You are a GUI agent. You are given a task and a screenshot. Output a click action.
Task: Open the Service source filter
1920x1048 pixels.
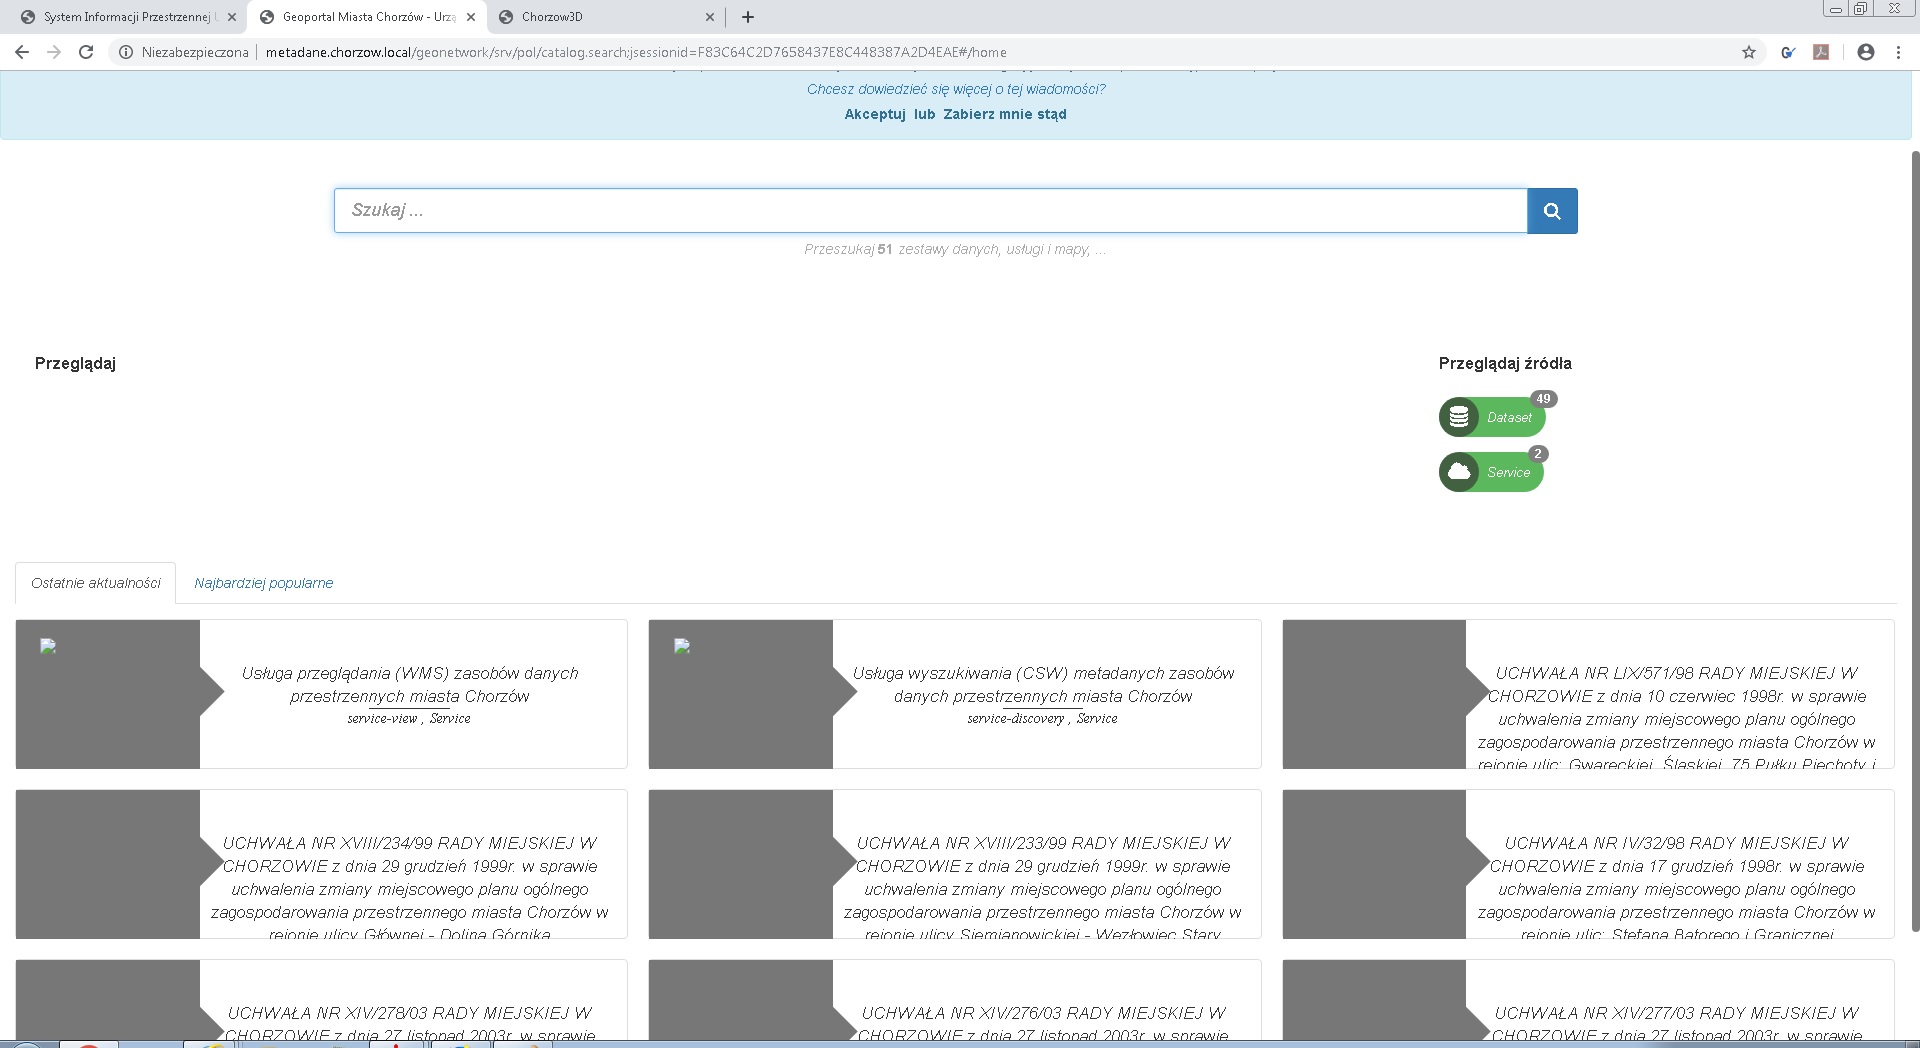(x=1491, y=472)
